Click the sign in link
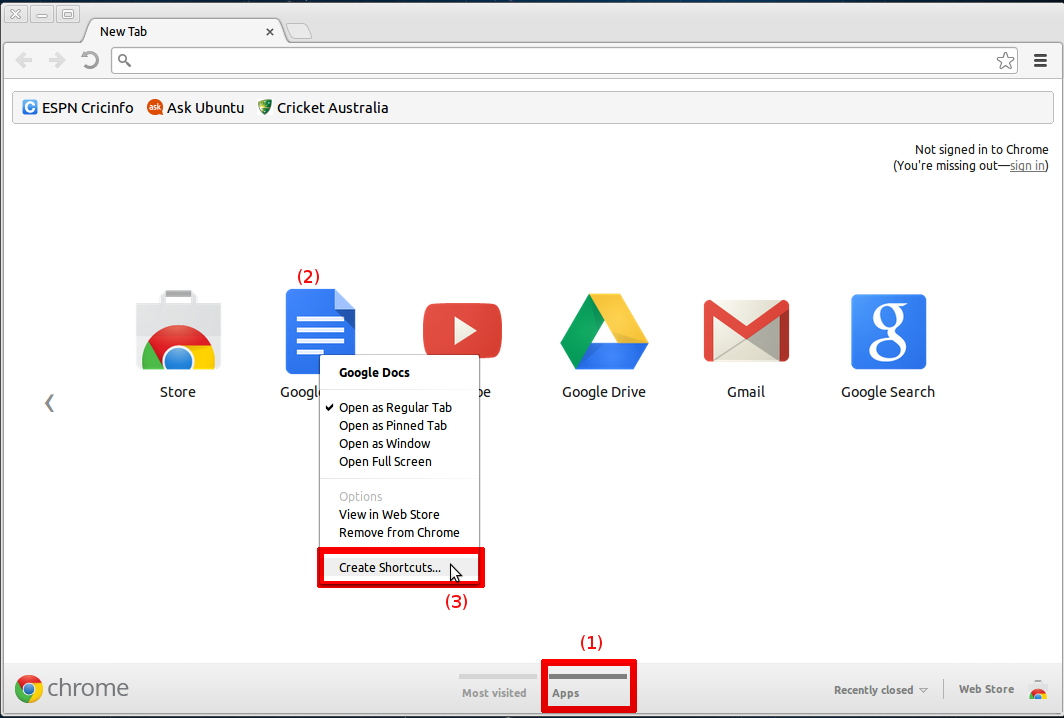Image resolution: width=1064 pixels, height=718 pixels. [1027, 166]
